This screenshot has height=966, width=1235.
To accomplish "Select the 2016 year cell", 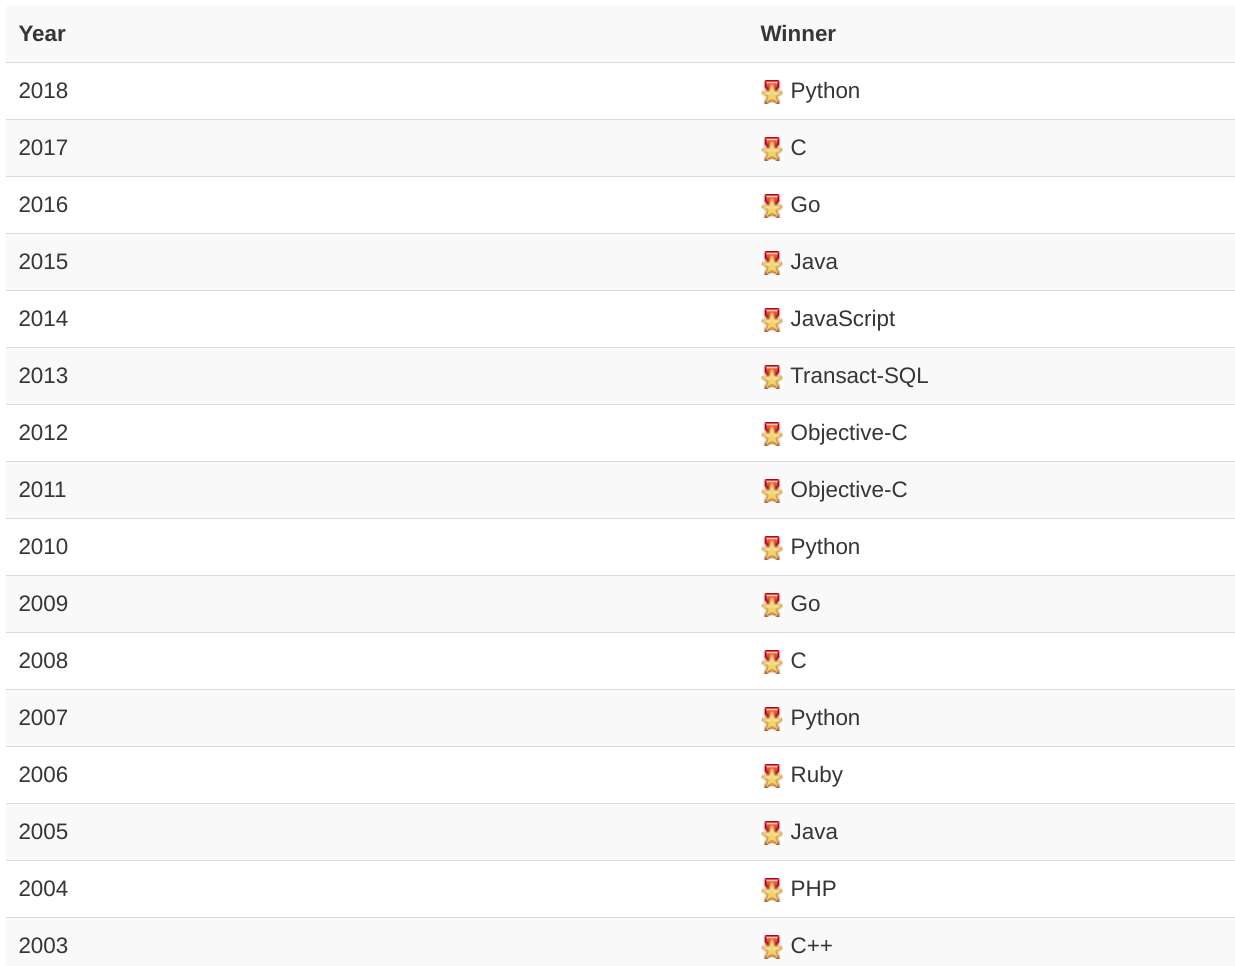I will click(x=43, y=205).
